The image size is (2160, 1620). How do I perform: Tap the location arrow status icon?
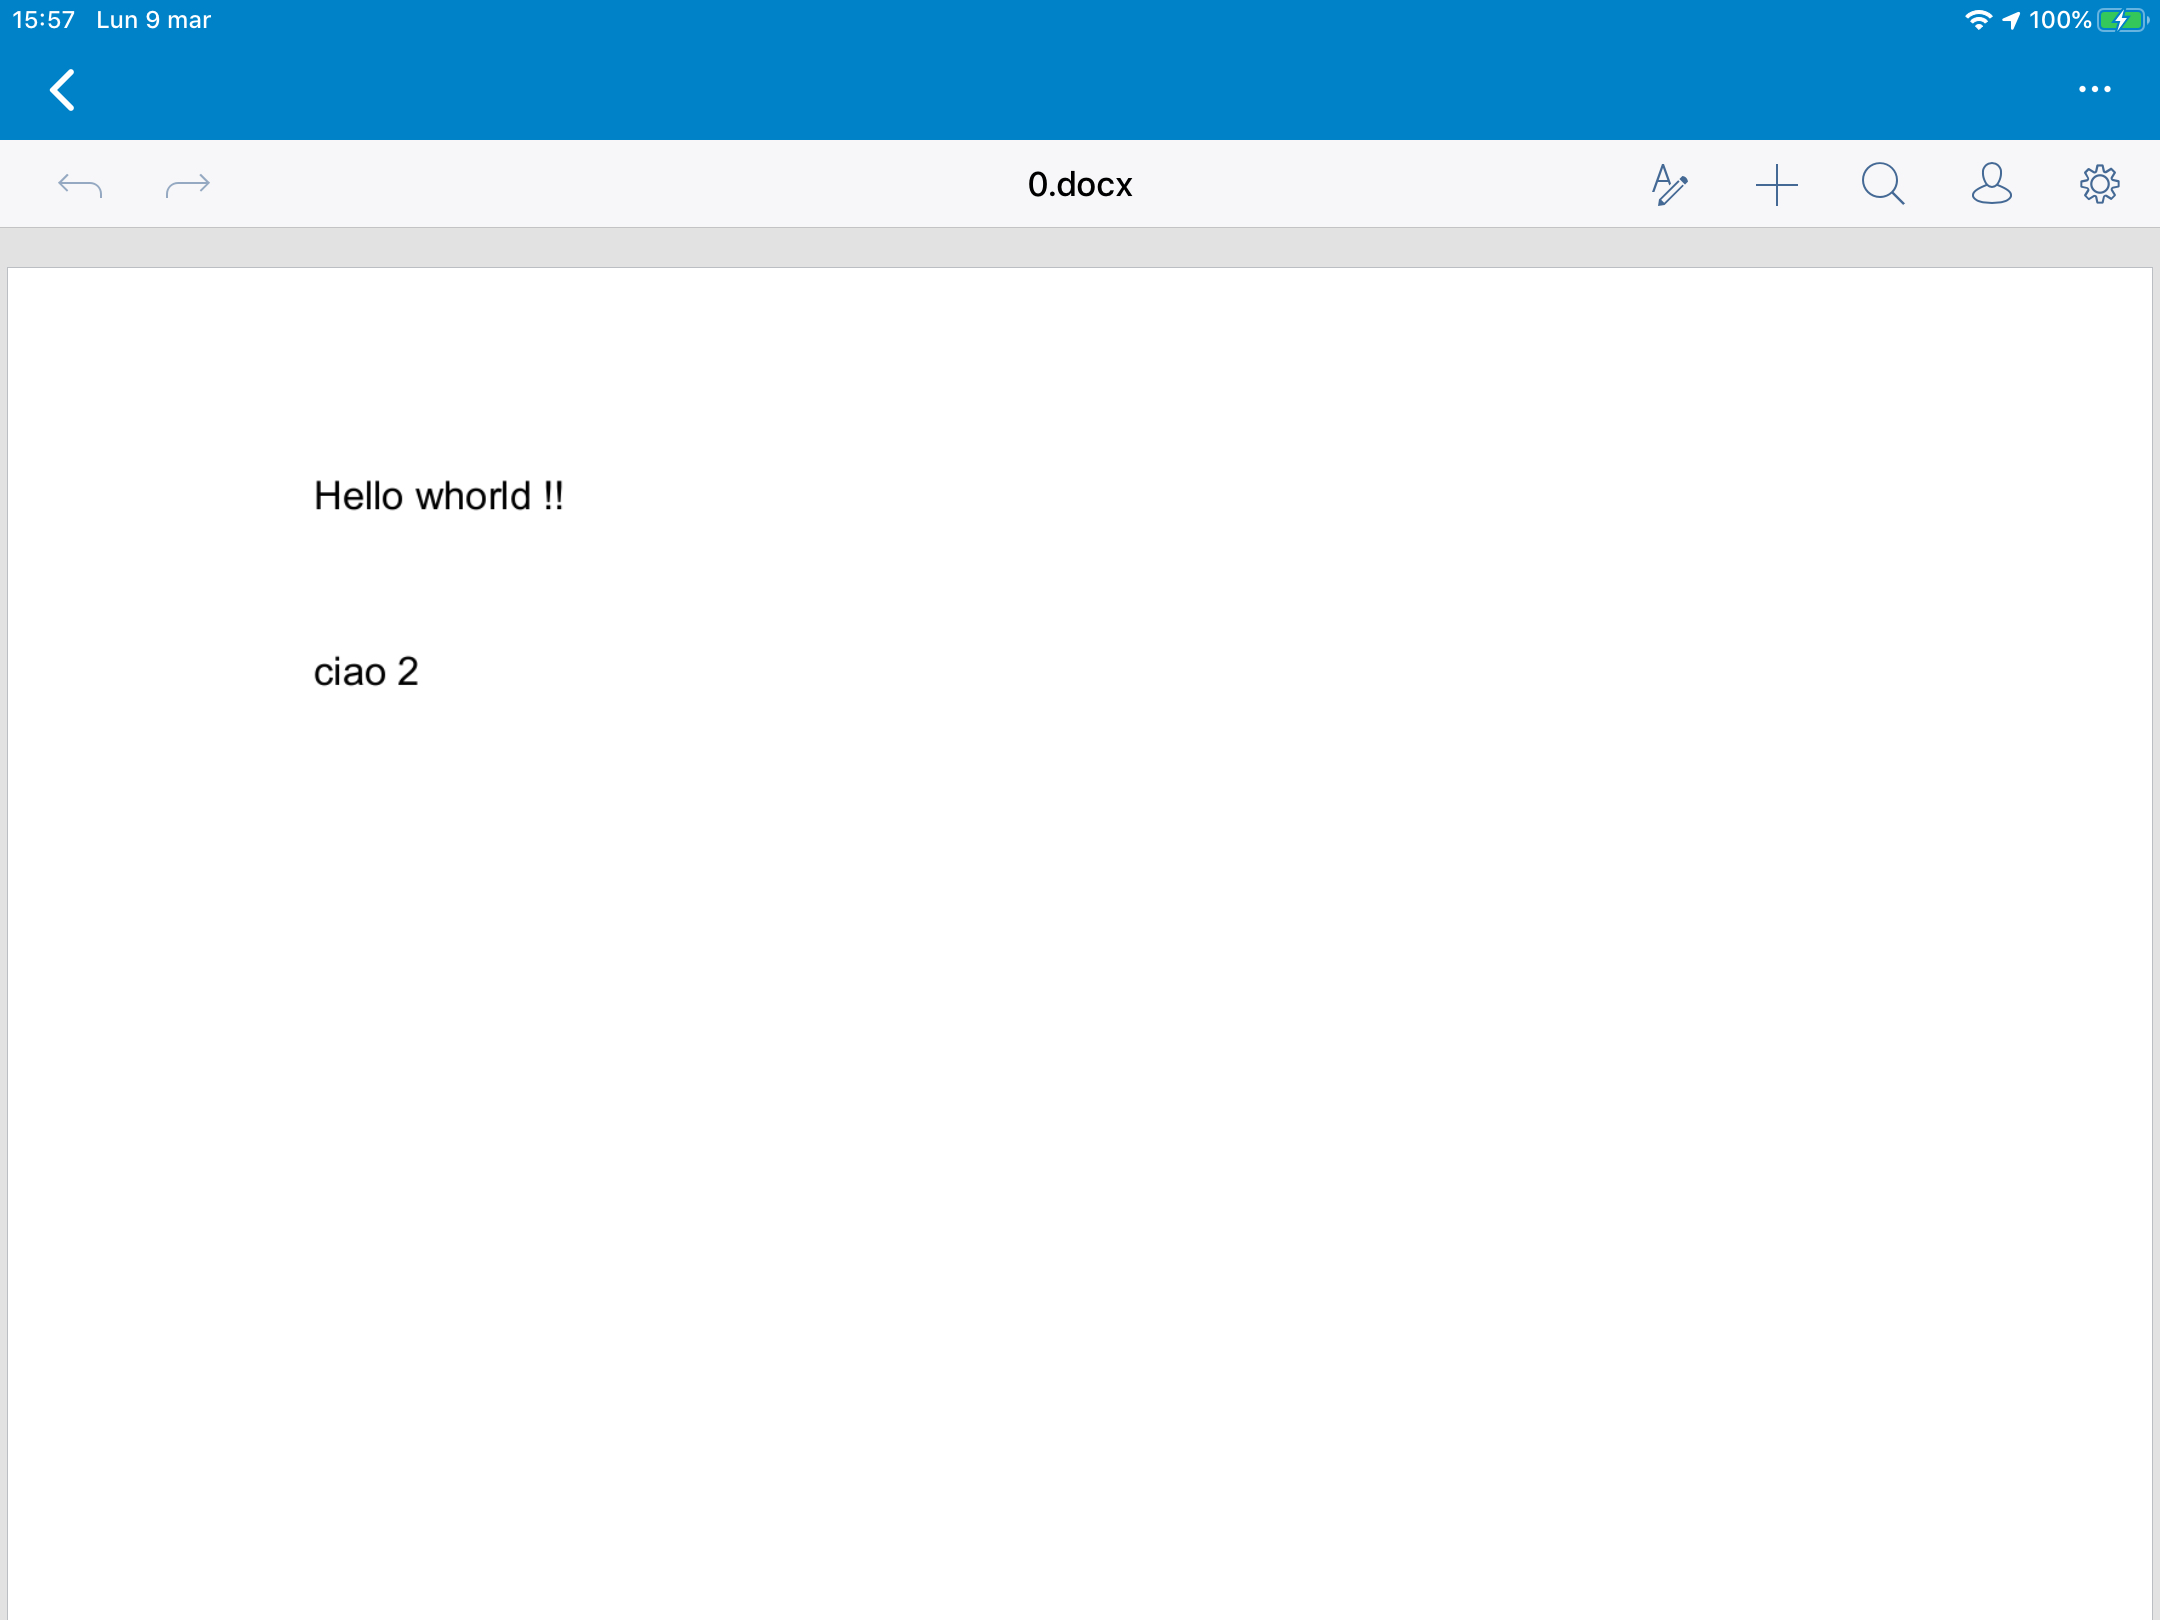click(2011, 20)
